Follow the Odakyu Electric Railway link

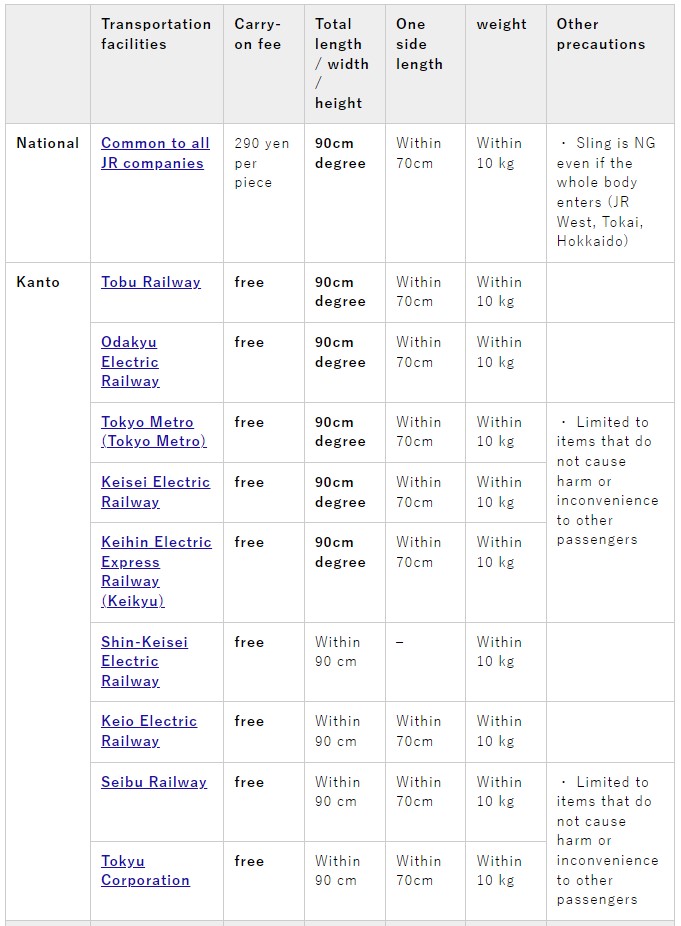[x=130, y=361]
